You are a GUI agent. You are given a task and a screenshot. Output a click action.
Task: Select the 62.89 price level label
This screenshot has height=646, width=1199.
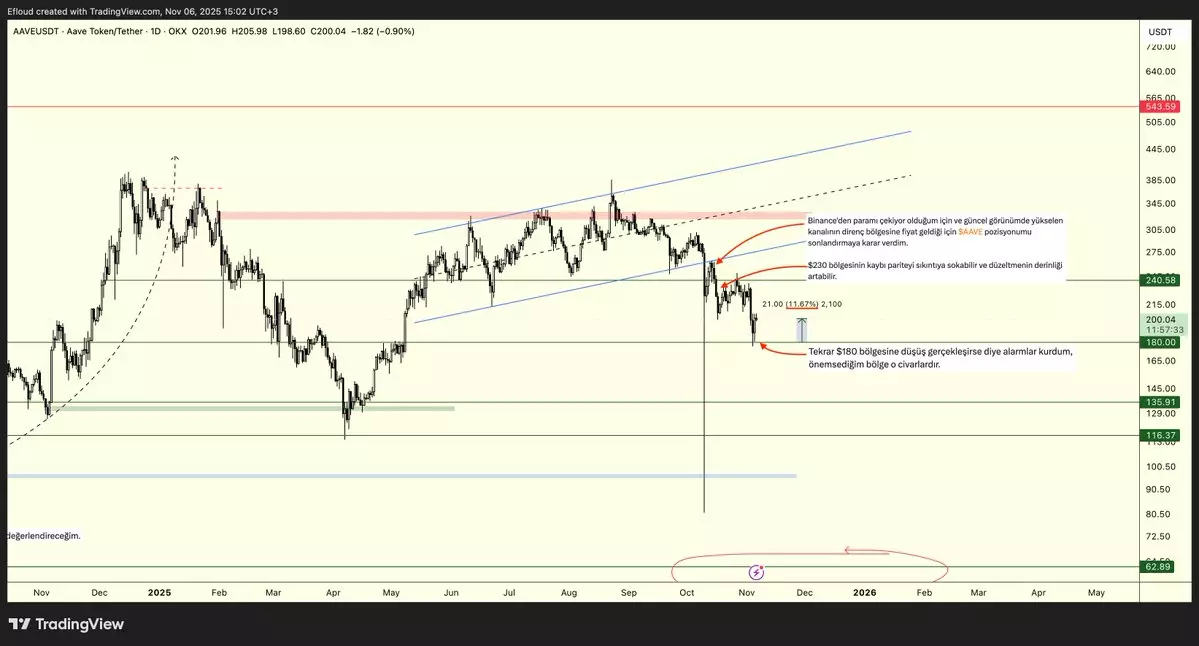click(1160, 567)
